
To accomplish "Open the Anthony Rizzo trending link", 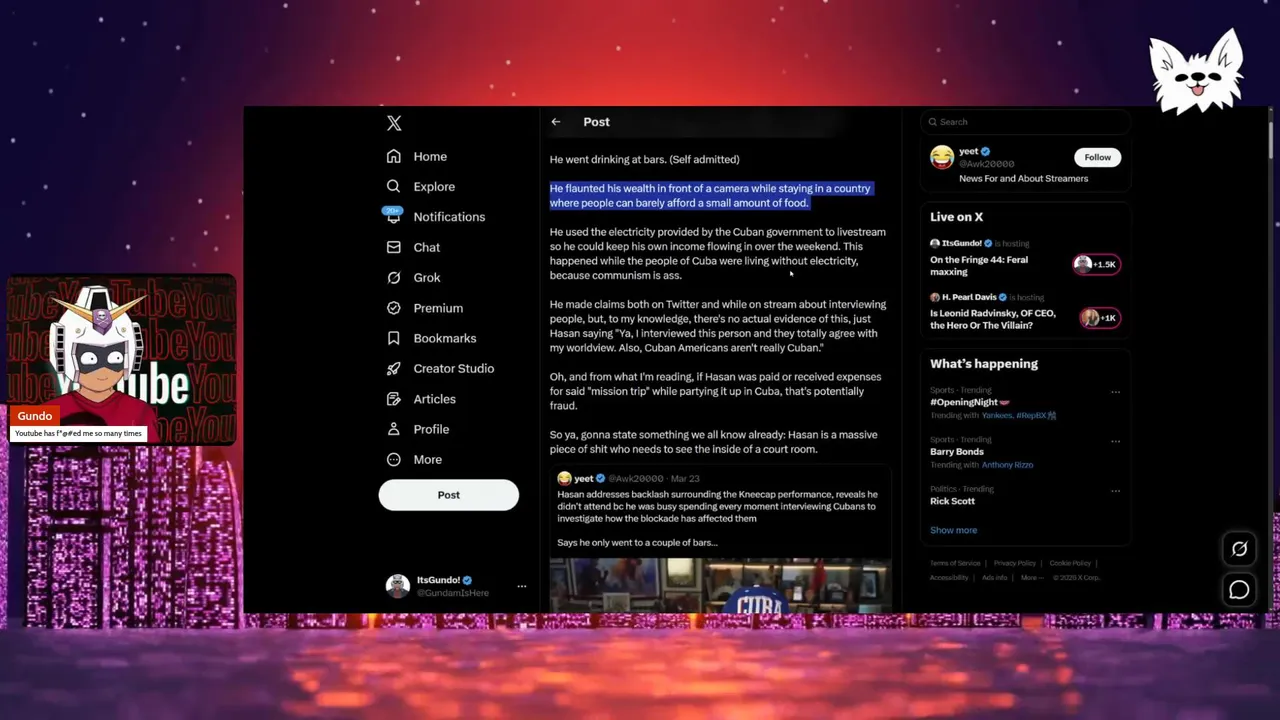I will tap(1008, 465).
